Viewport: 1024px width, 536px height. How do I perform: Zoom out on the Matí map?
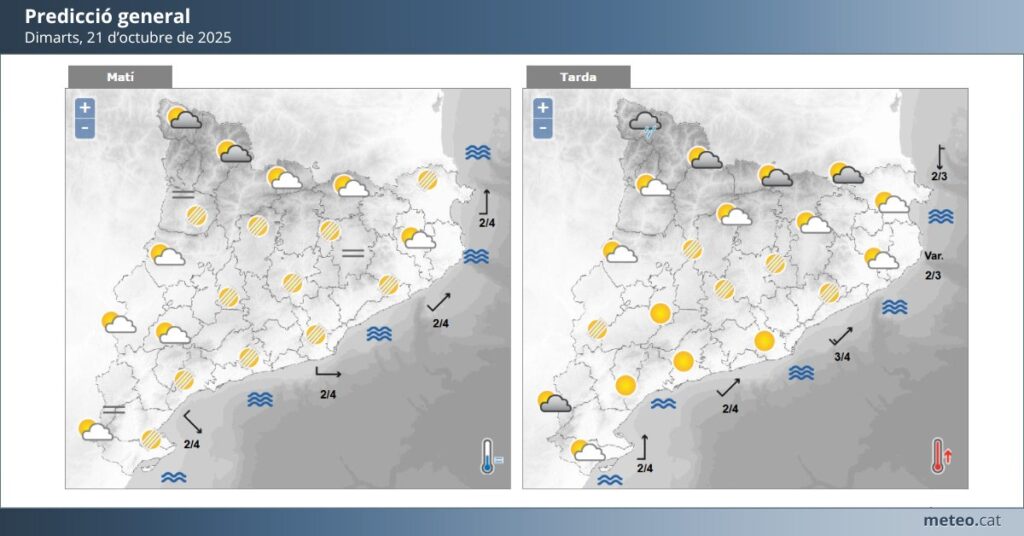[x=85, y=128]
